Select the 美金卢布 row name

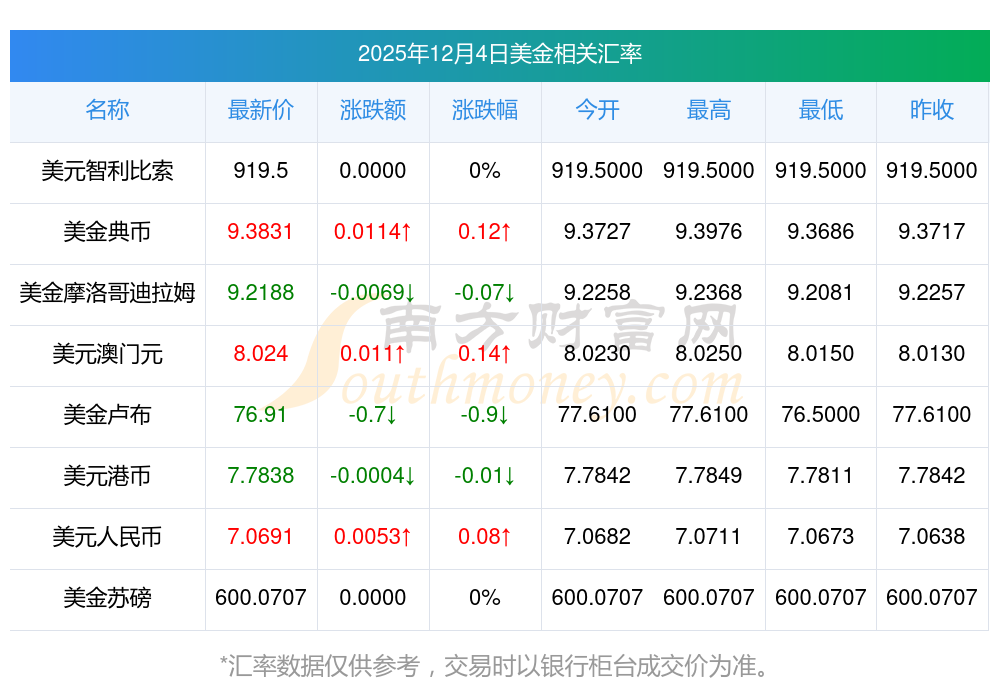click(x=107, y=415)
